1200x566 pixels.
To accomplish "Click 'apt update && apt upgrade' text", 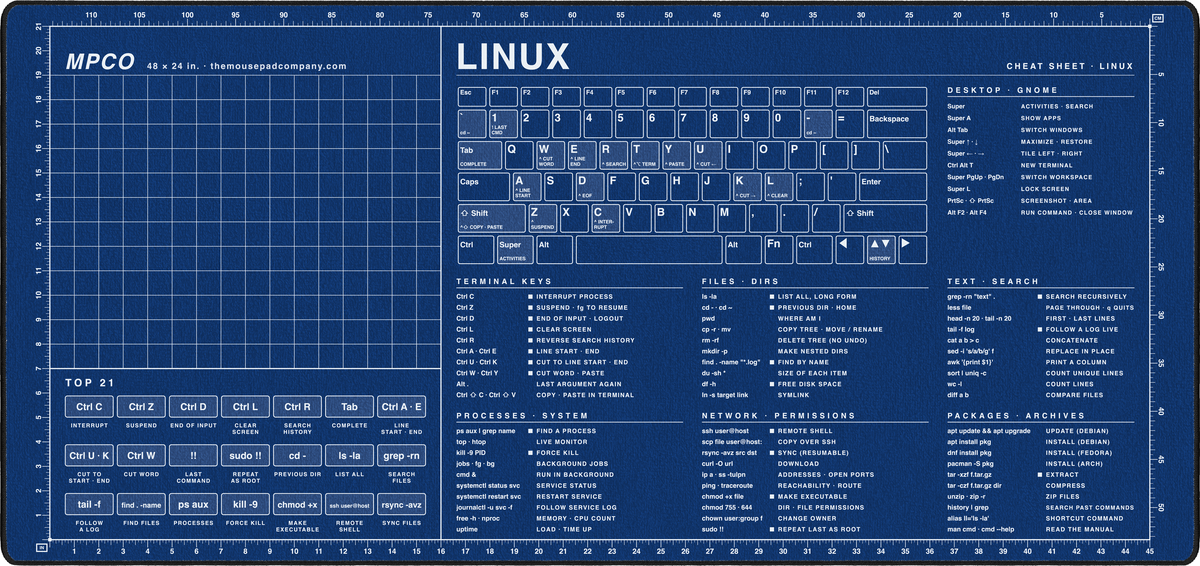I will point(989,430).
